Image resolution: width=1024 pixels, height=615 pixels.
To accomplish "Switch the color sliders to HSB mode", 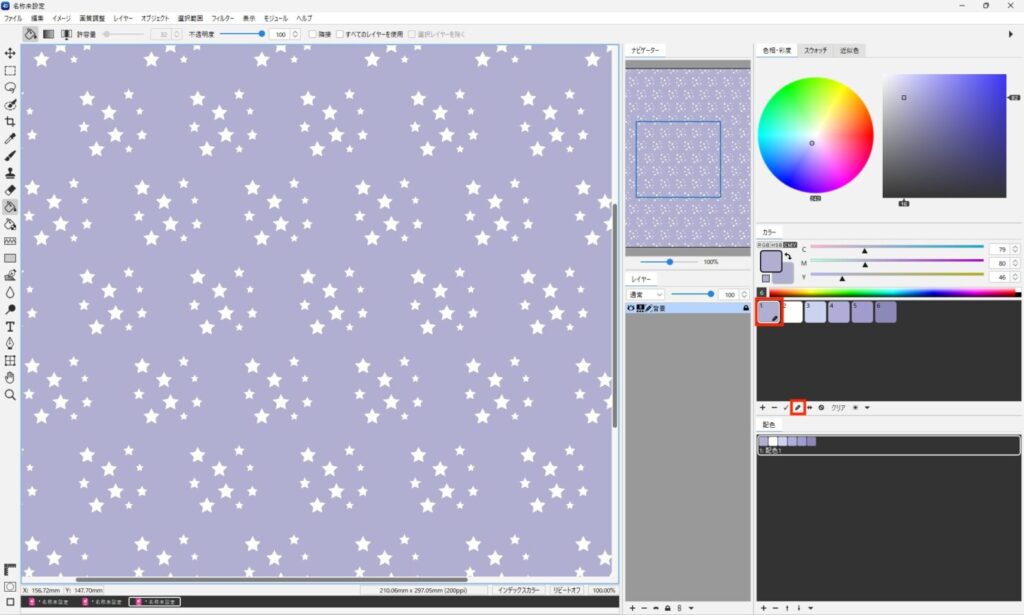I will coord(775,245).
